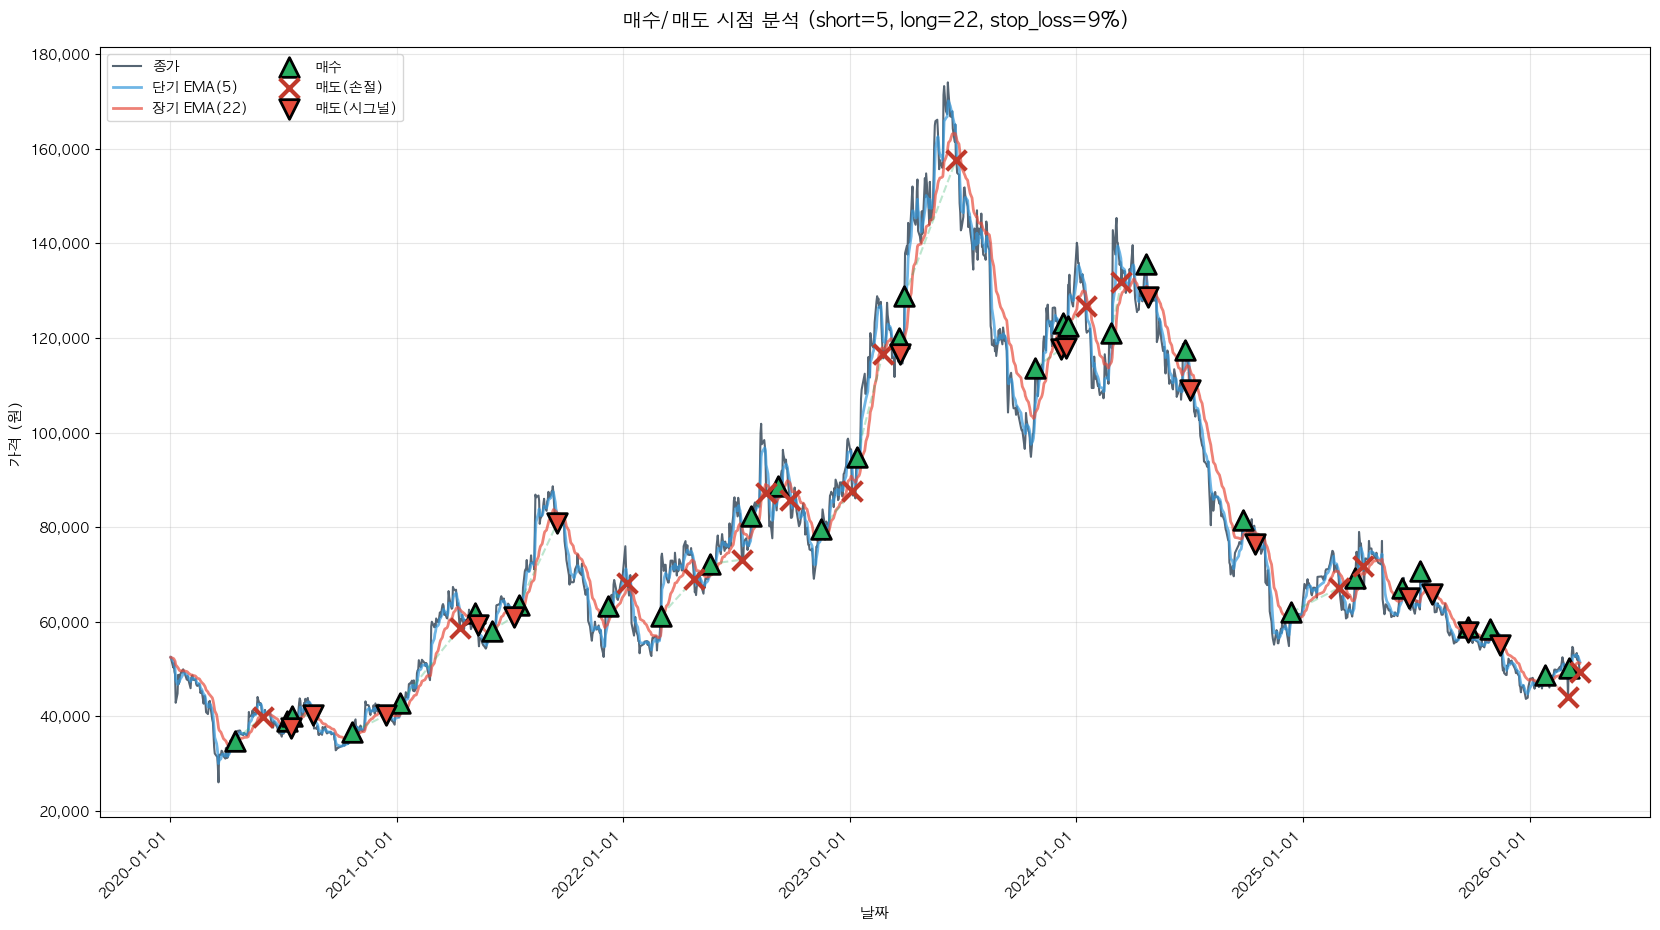Click the red X 매도(손절) legend icon
The width and height of the screenshot is (1660, 930).
point(289,88)
